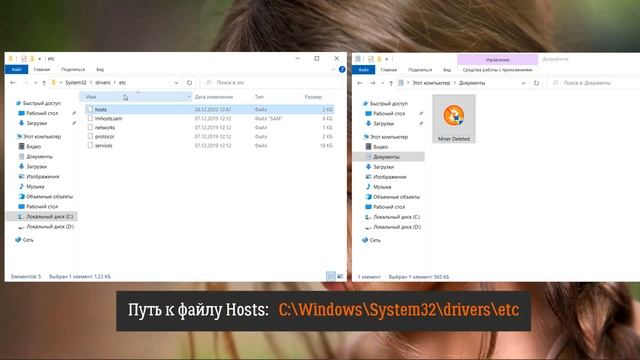Refresh the etc folder listing
Image resolution: width=640 pixels, height=360 pixels.
(x=189, y=82)
